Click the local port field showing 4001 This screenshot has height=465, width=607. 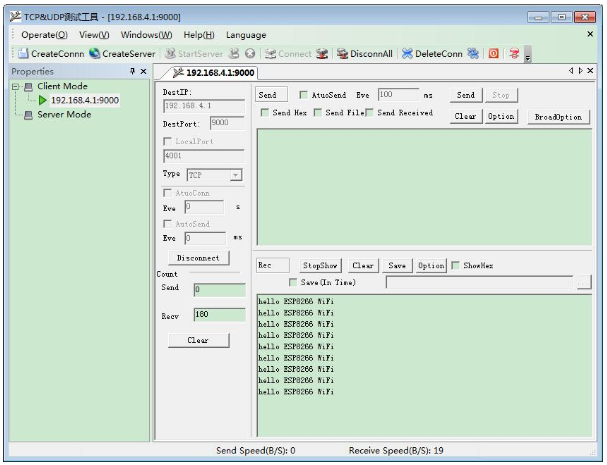click(204, 156)
